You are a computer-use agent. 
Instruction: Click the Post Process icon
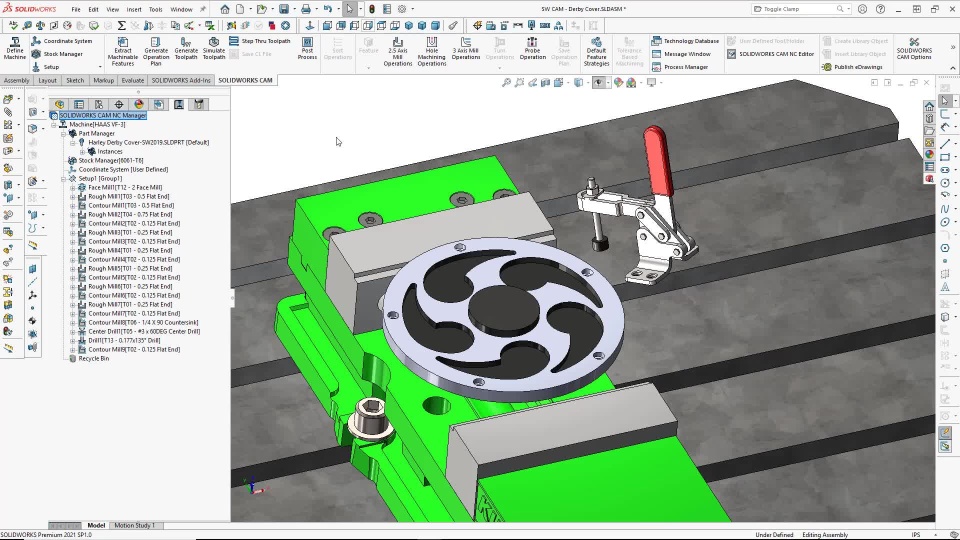pyautogui.click(x=307, y=48)
